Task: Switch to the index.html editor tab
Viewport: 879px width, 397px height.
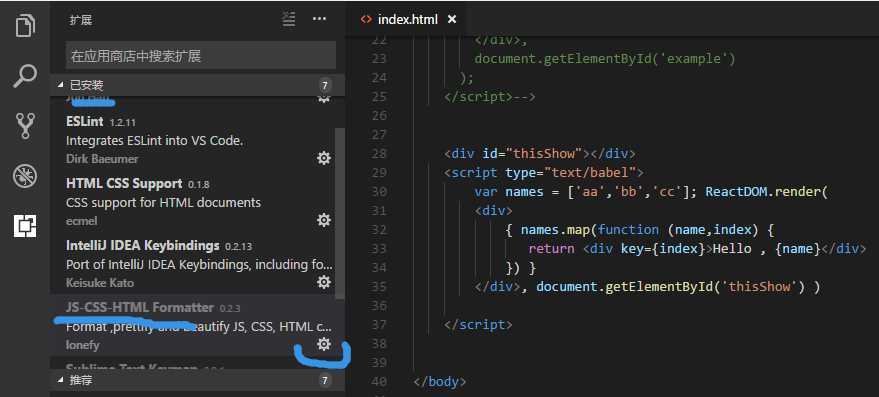Action: 408,19
